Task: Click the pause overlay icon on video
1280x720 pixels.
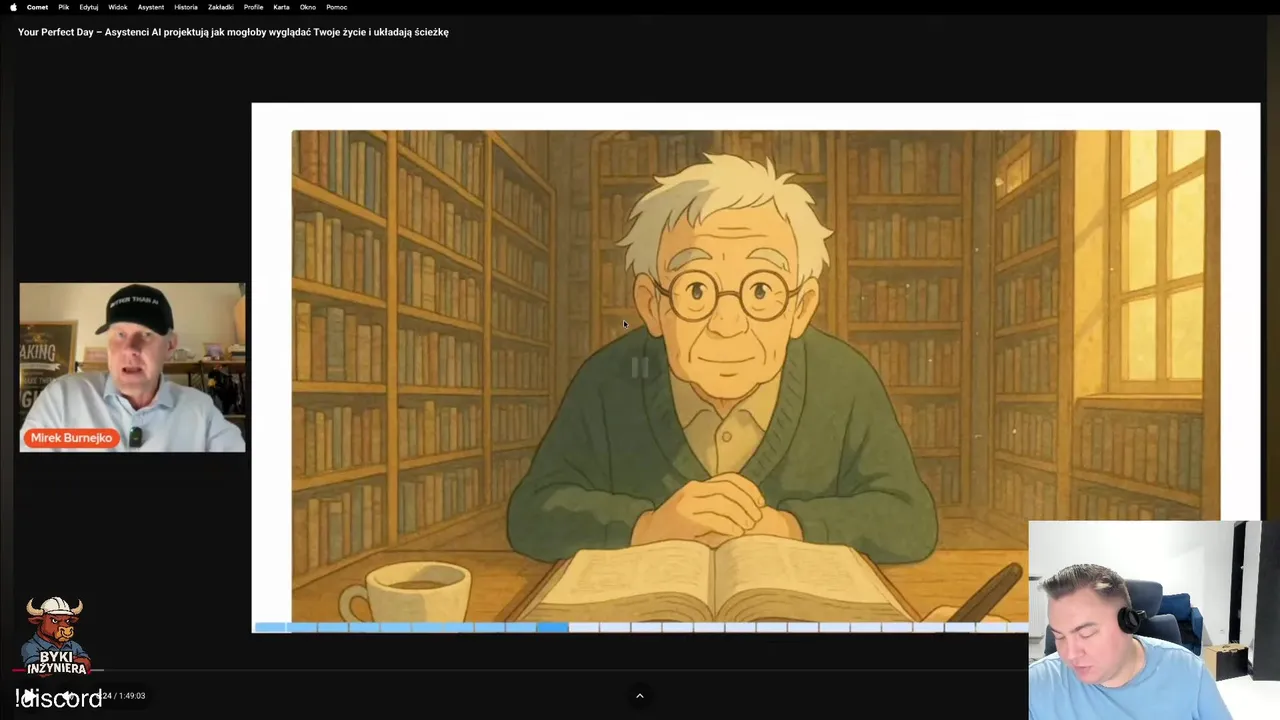Action: pyautogui.click(x=640, y=368)
